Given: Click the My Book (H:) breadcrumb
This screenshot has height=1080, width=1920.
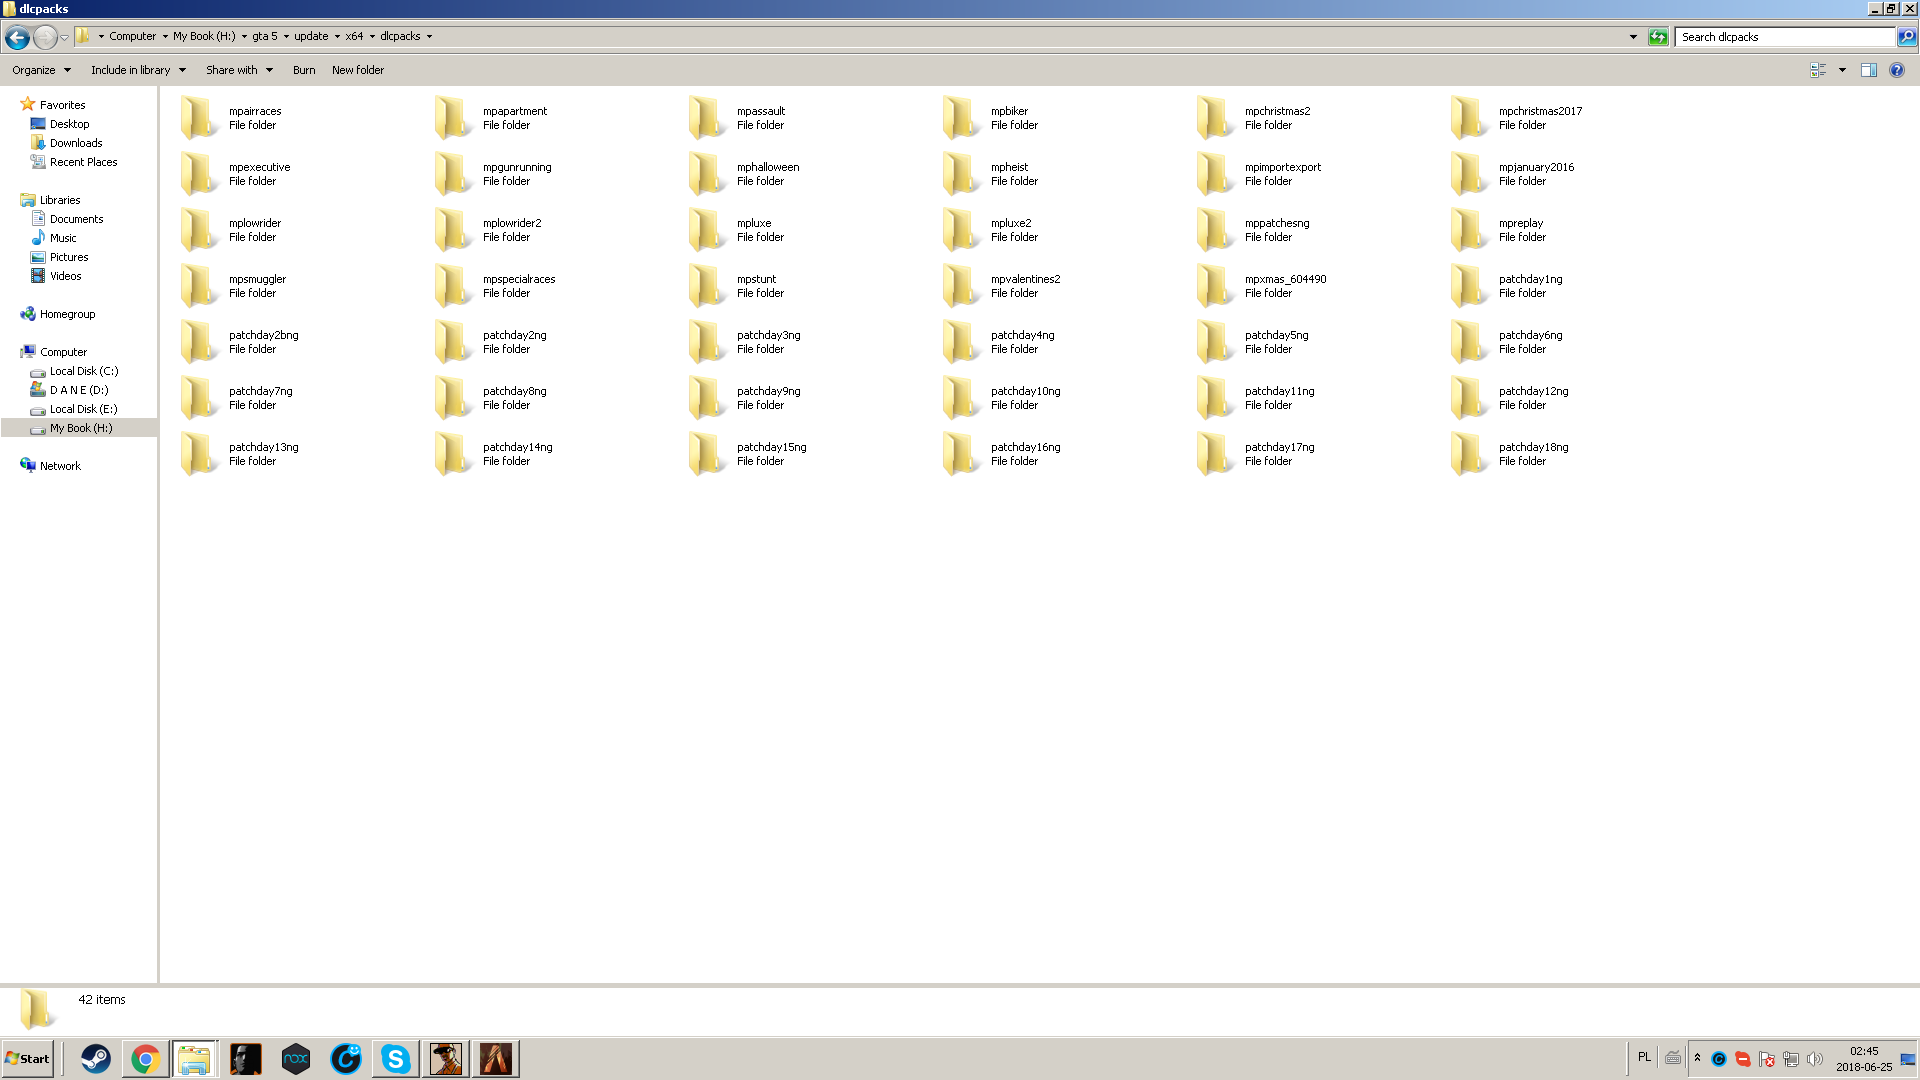Looking at the screenshot, I should point(204,36).
